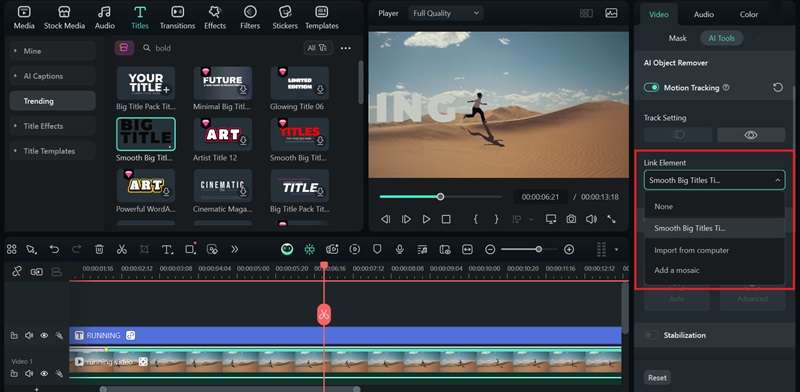Image resolution: width=800 pixels, height=392 pixels.
Task: Click the play button in the player
Action: (x=426, y=219)
